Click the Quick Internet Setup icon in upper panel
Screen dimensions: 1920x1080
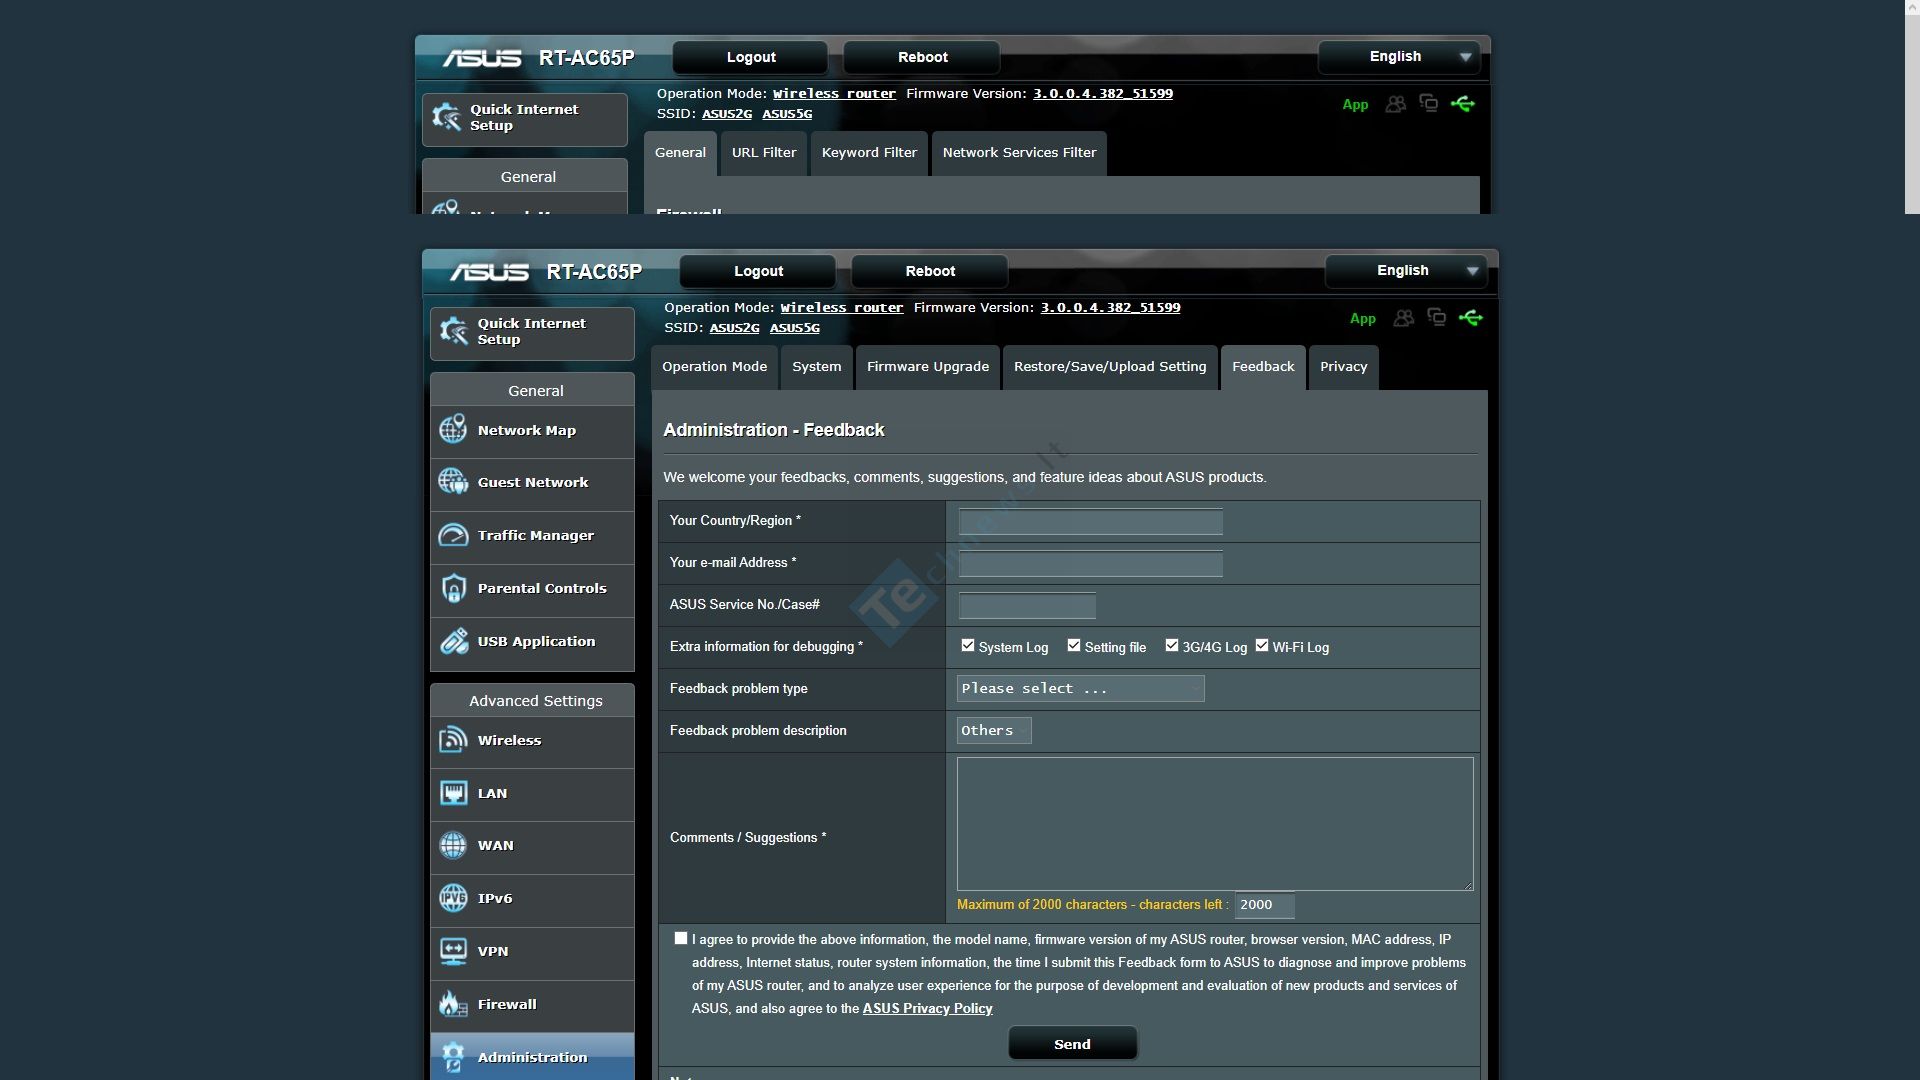pos(446,117)
